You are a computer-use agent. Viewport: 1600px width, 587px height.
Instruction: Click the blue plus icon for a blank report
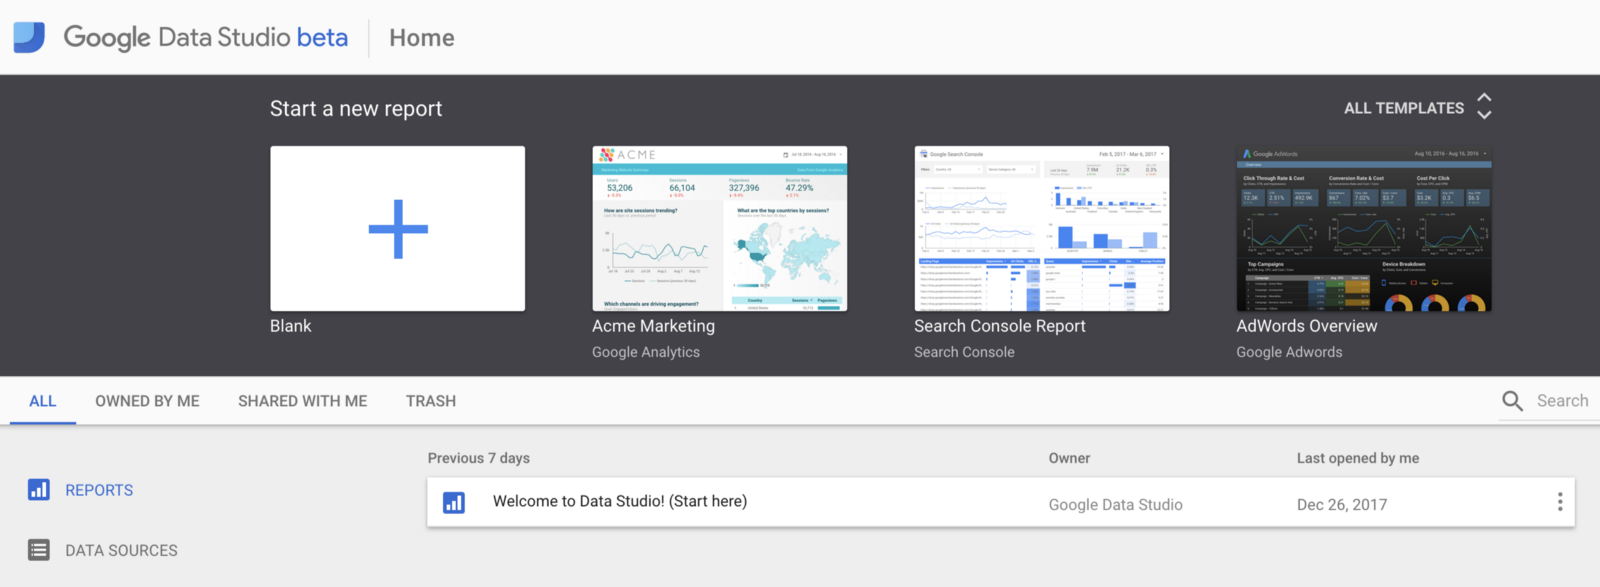398,229
